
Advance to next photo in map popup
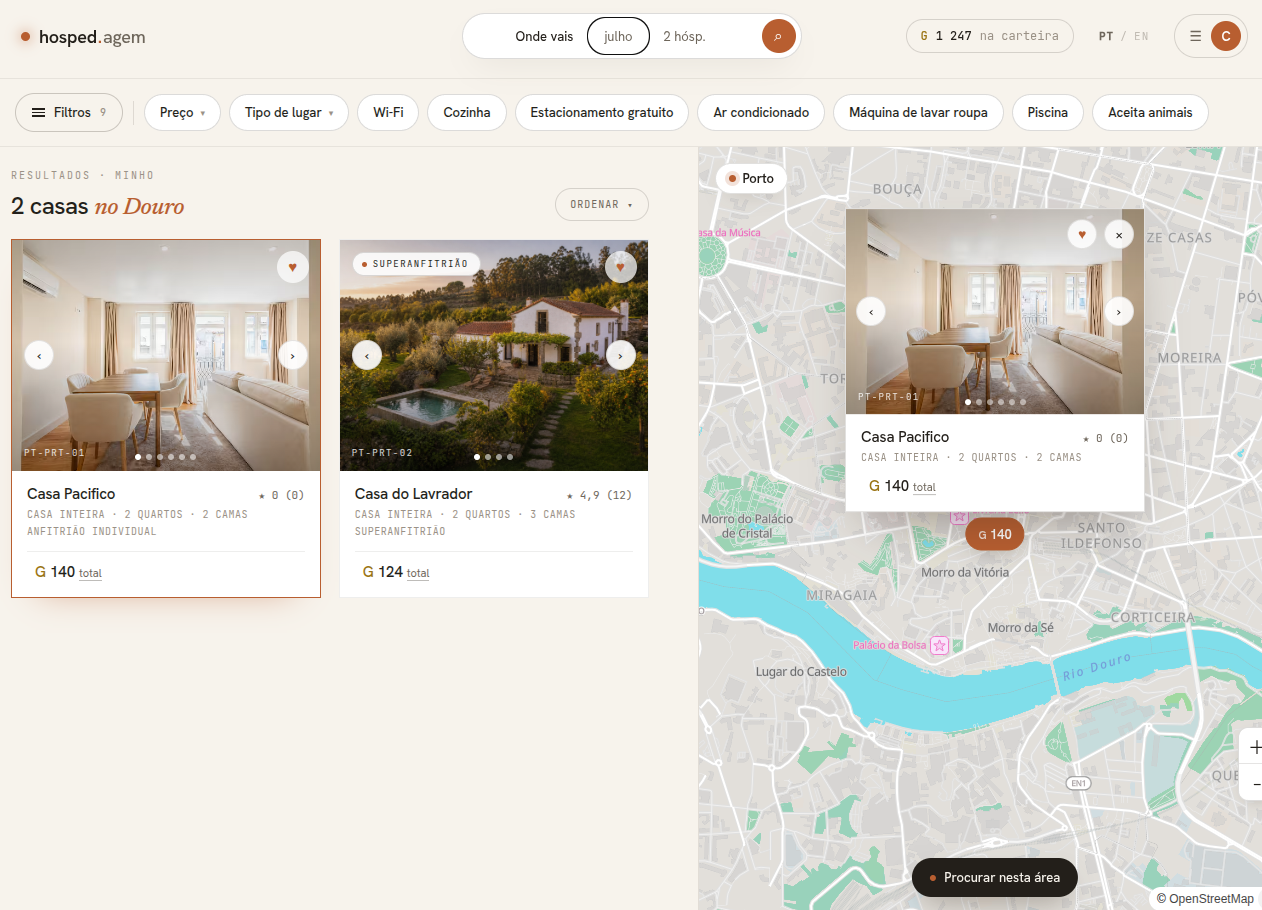[x=1119, y=312]
